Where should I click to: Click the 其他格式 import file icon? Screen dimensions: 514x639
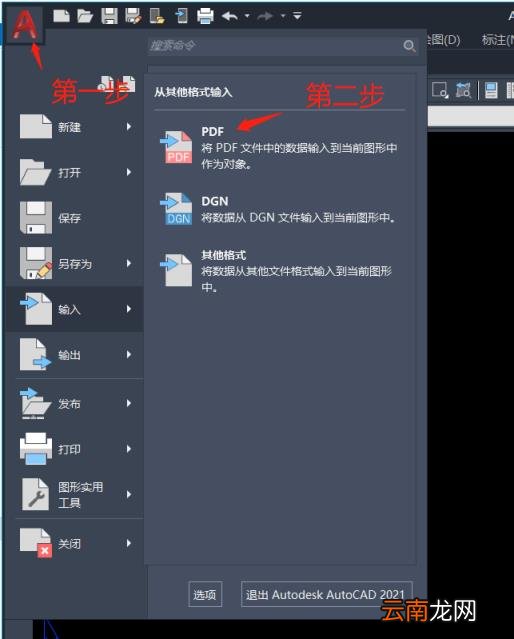click(176, 270)
